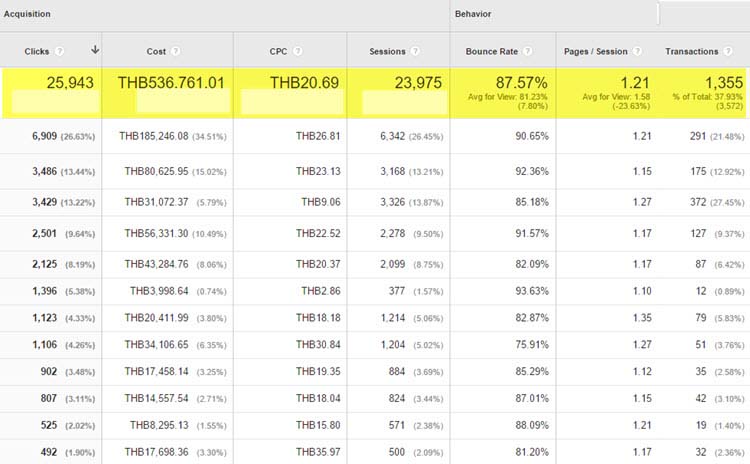Sort by the CPC column header

[276, 51]
